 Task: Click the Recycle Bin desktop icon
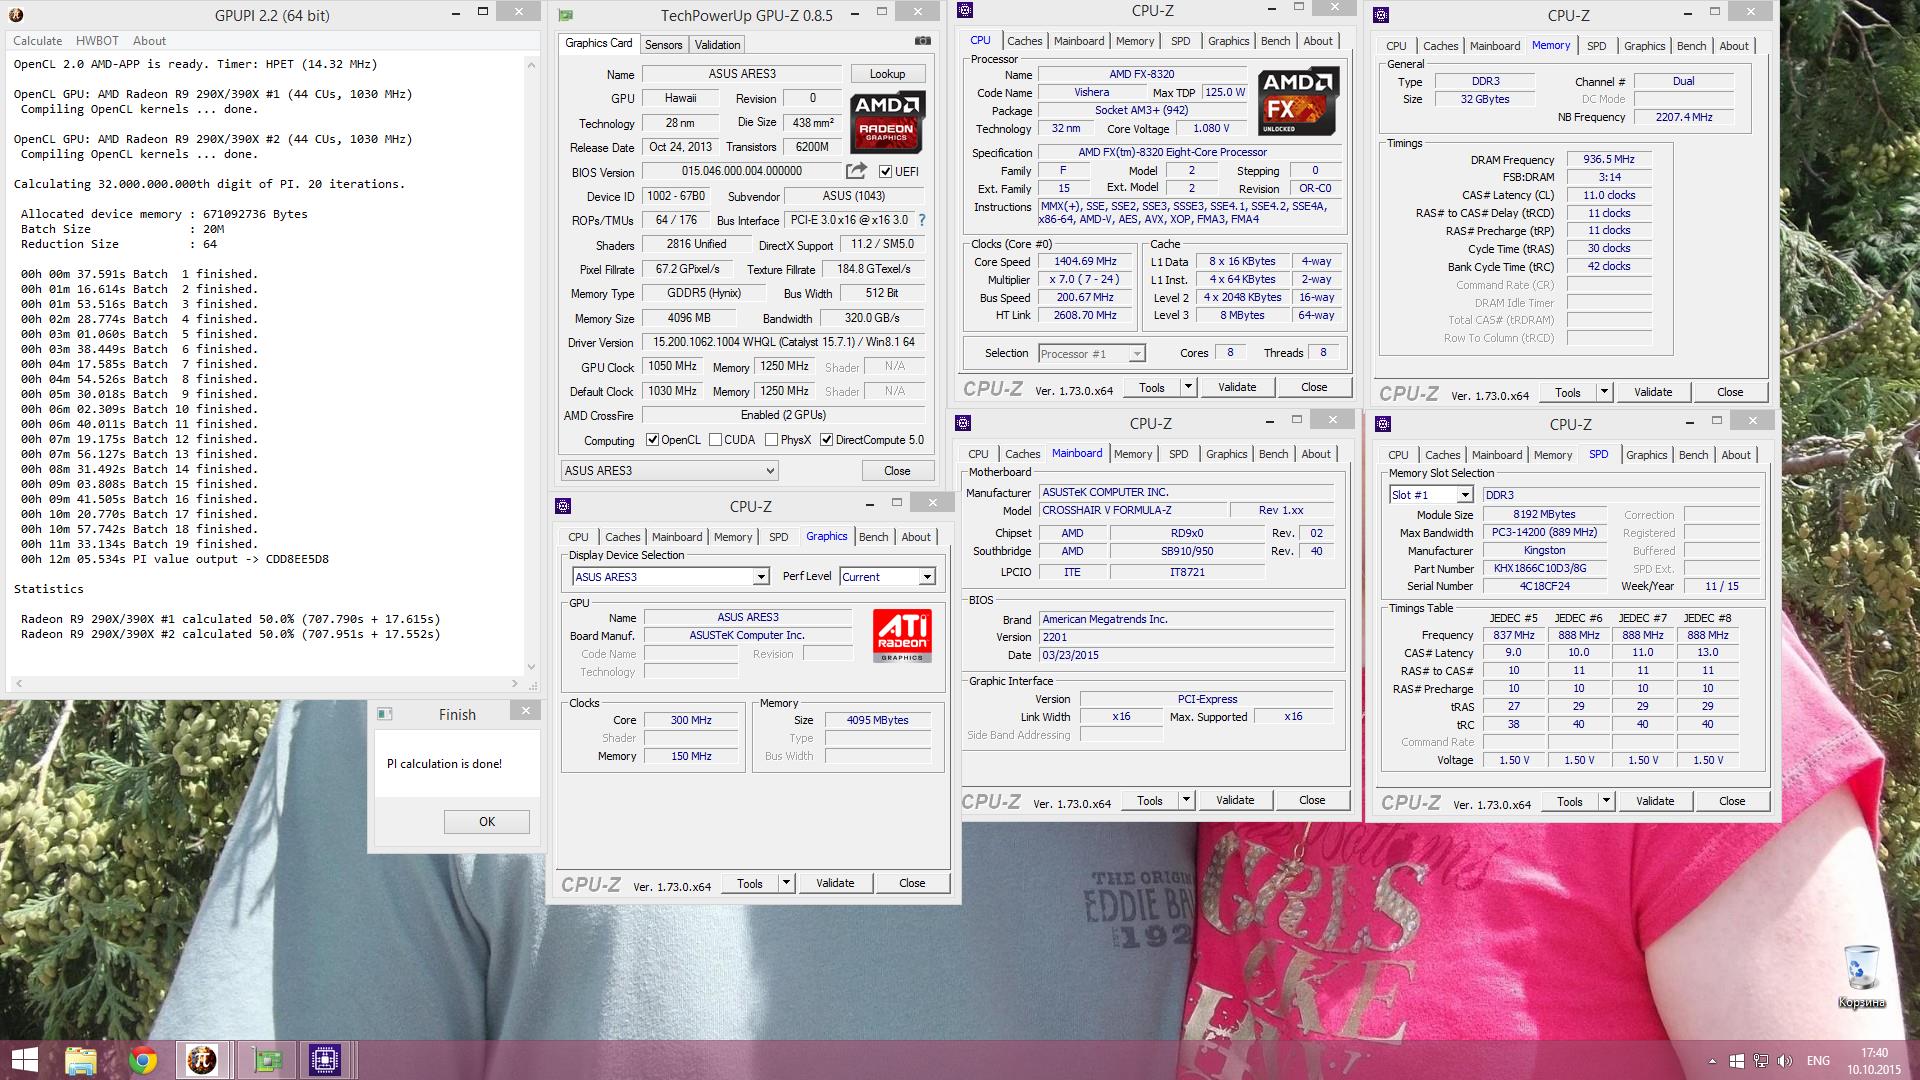[1861, 977]
